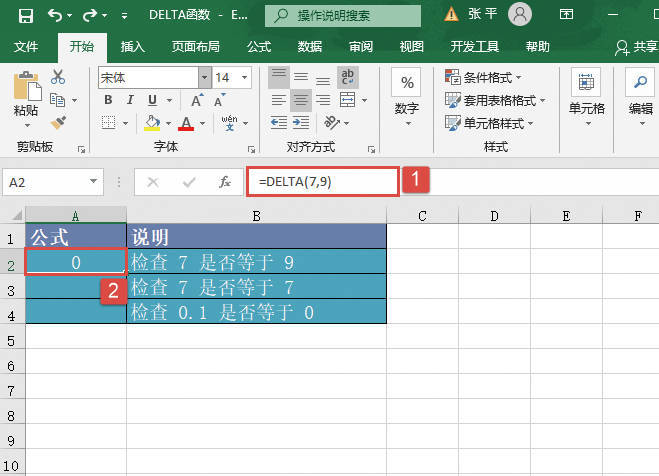Screen dimensions: 659x476
Task: Toggle Bold formatting
Action: [106, 100]
